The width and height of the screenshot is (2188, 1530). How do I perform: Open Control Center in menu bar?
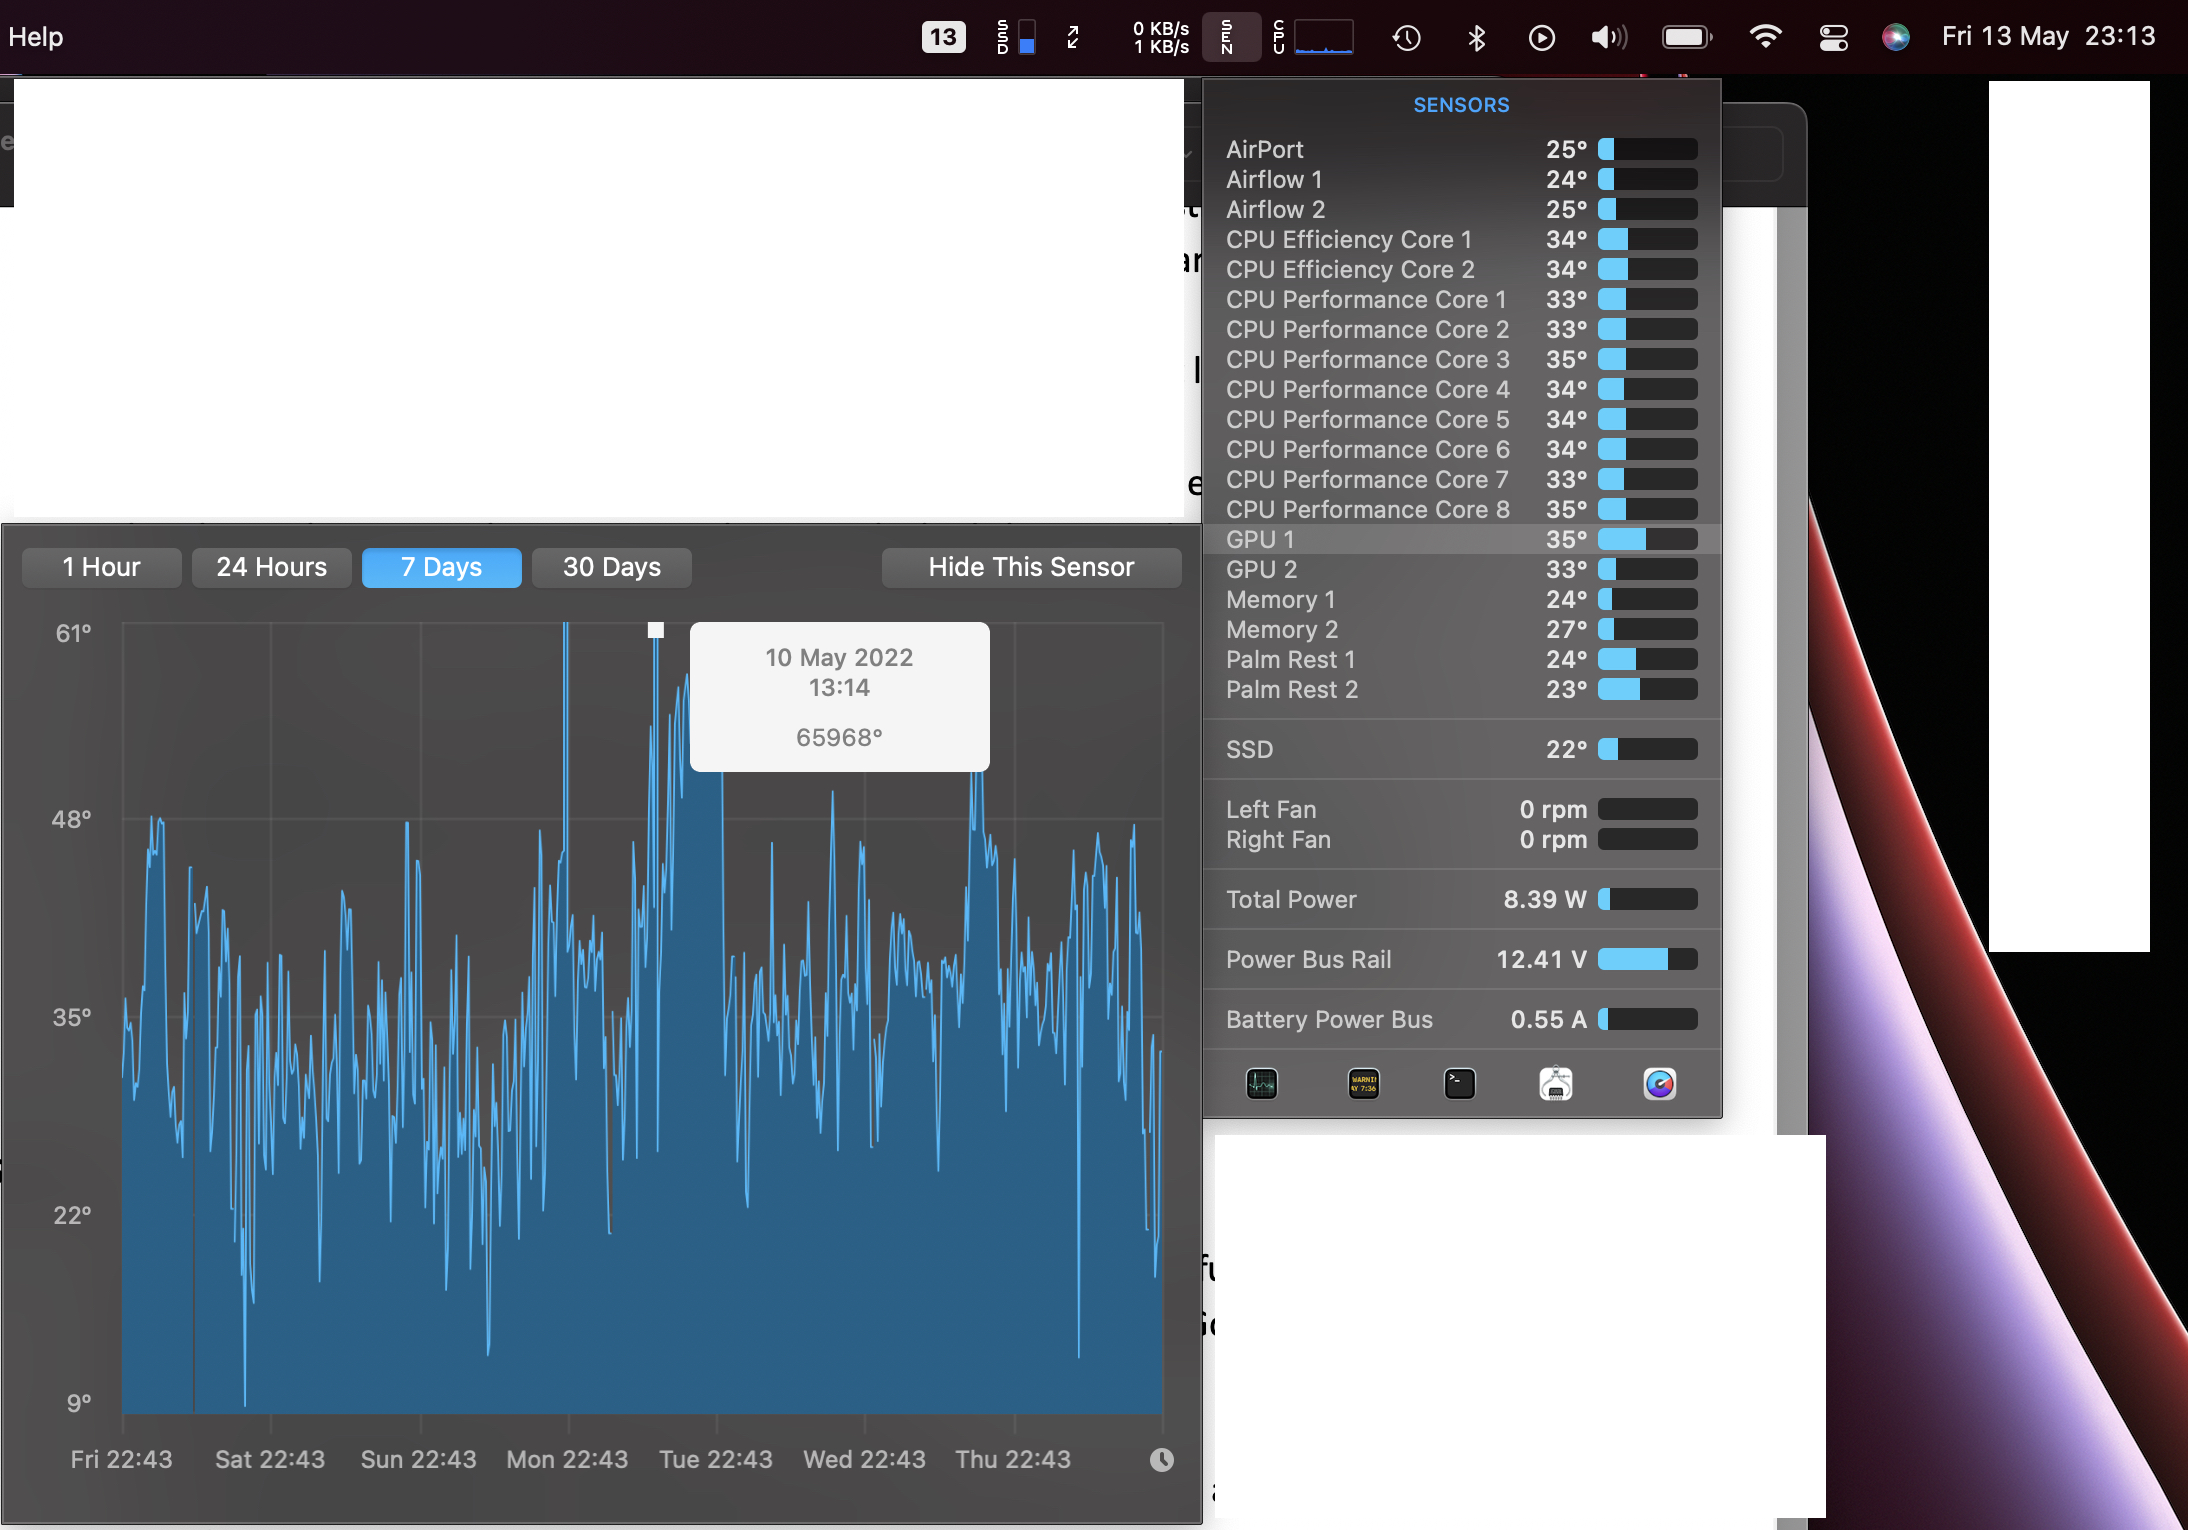1833,38
